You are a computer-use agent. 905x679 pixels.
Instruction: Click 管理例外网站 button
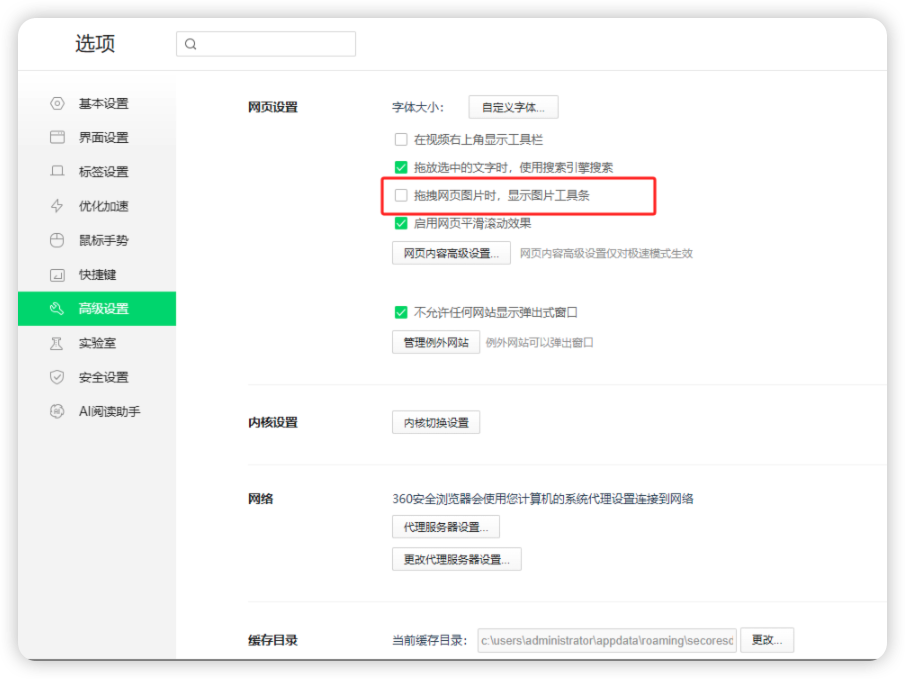(x=436, y=342)
